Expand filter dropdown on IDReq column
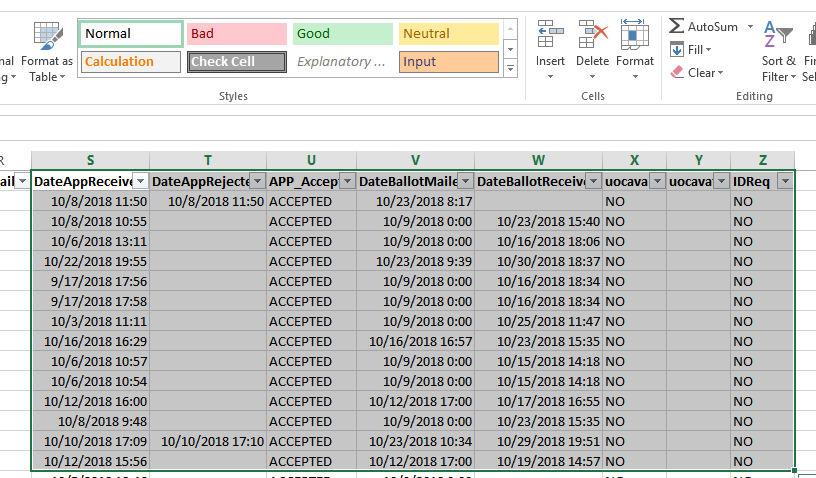Image resolution: width=816 pixels, height=478 pixels. click(784, 181)
